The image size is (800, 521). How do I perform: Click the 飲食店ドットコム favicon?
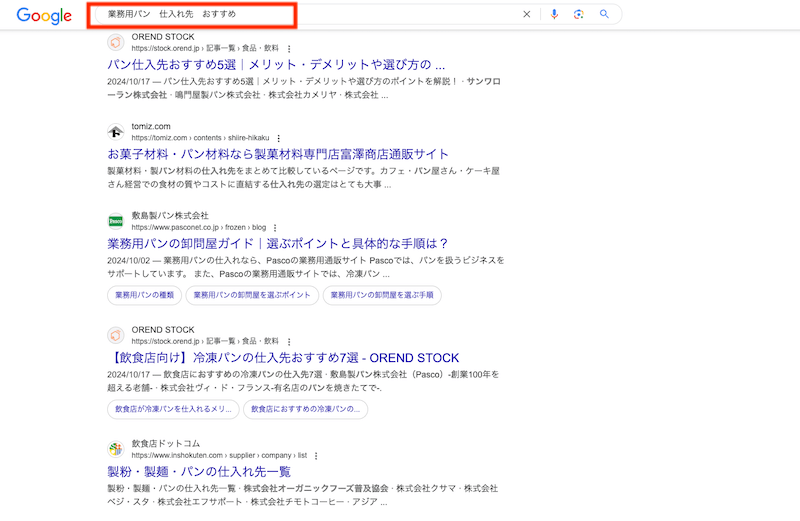click(116, 449)
